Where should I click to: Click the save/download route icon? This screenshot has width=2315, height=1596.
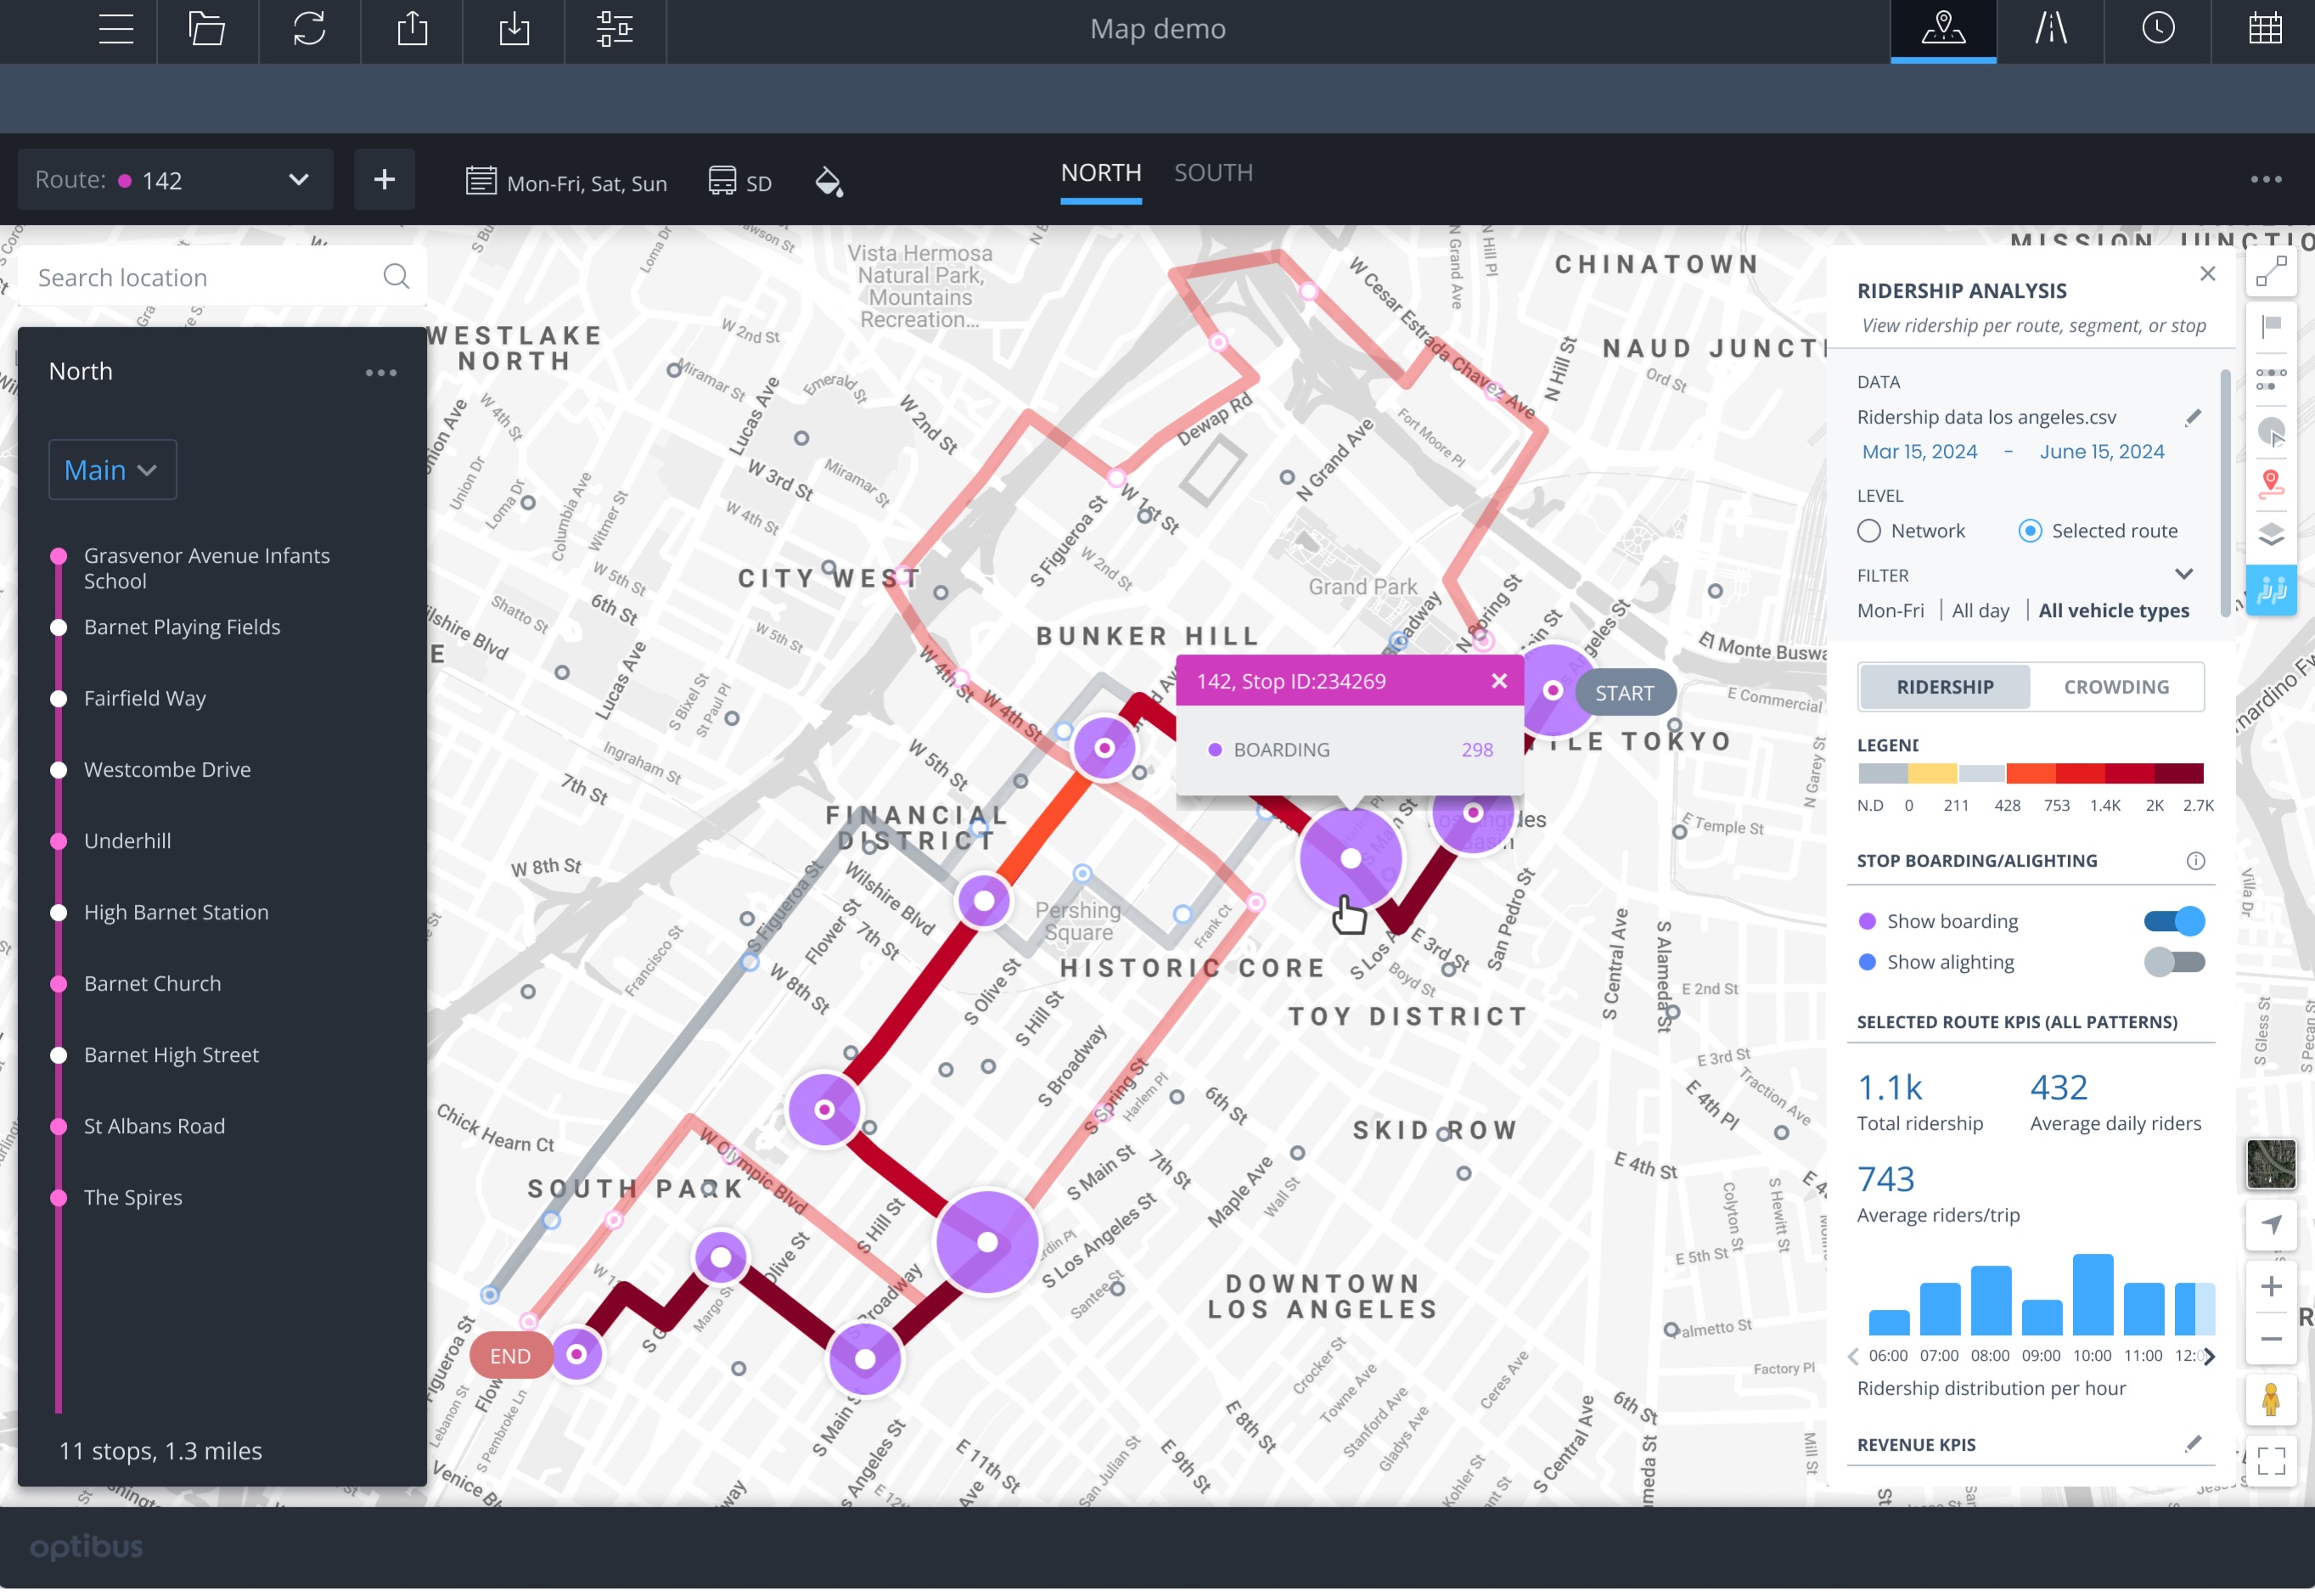tap(514, 26)
